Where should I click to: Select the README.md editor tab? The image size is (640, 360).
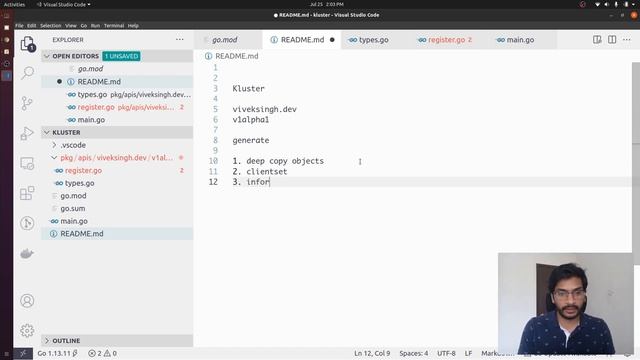coord(302,40)
